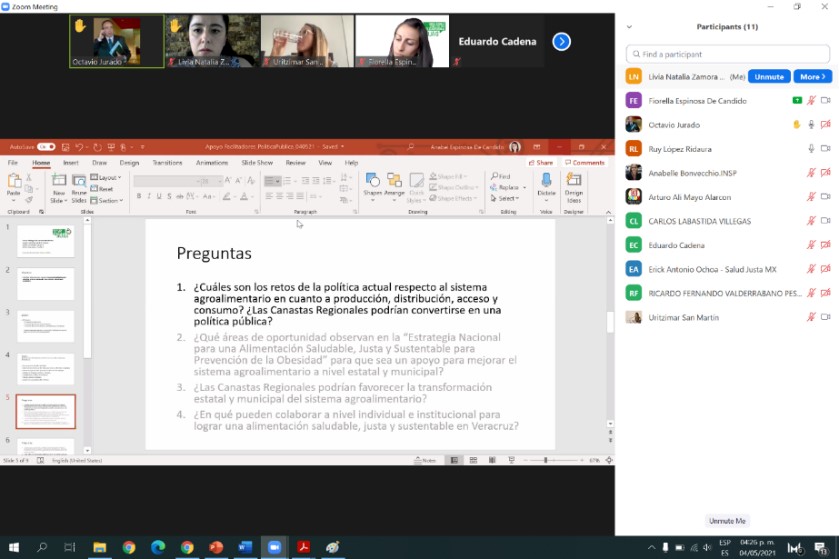Click the next-page arrow on video strip
The height and width of the screenshot is (559, 839).
(x=562, y=41)
